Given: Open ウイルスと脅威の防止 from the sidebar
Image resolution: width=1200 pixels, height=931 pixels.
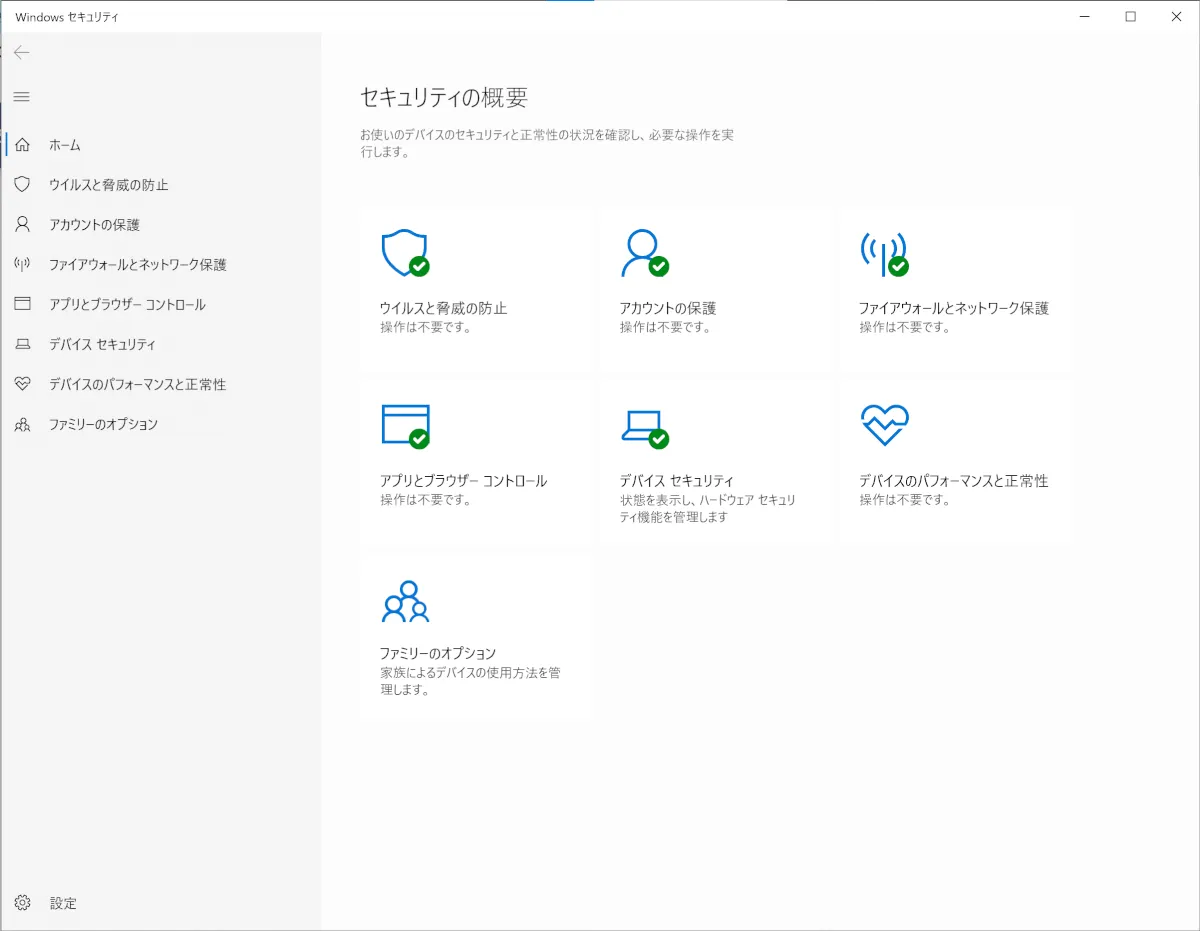Looking at the screenshot, I should tap(108, 185).
